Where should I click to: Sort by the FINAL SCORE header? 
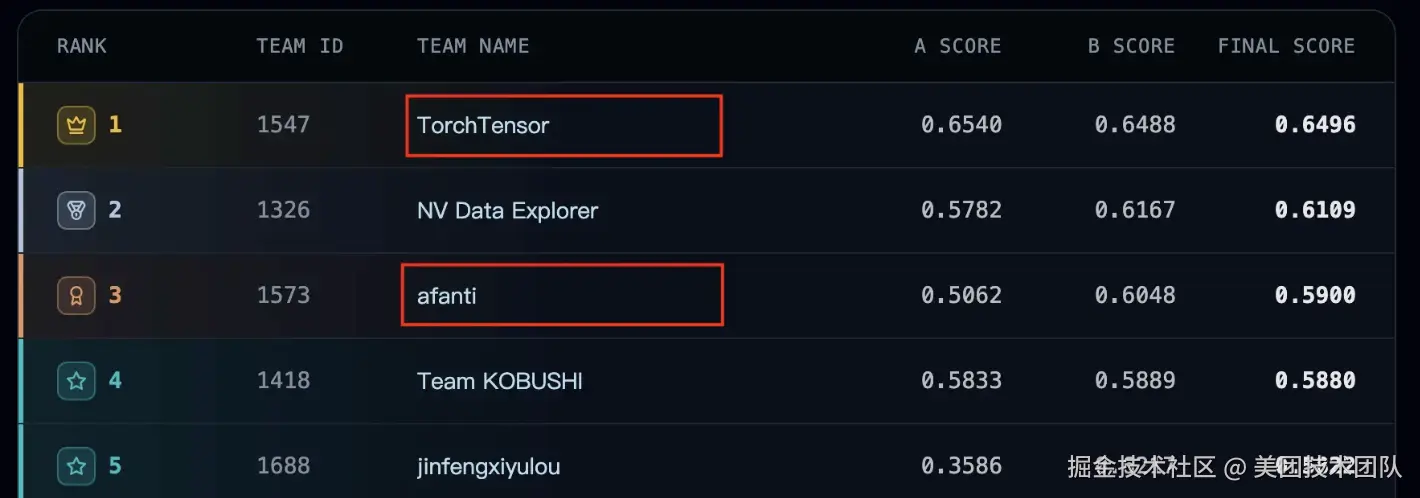pos(1286,46)
